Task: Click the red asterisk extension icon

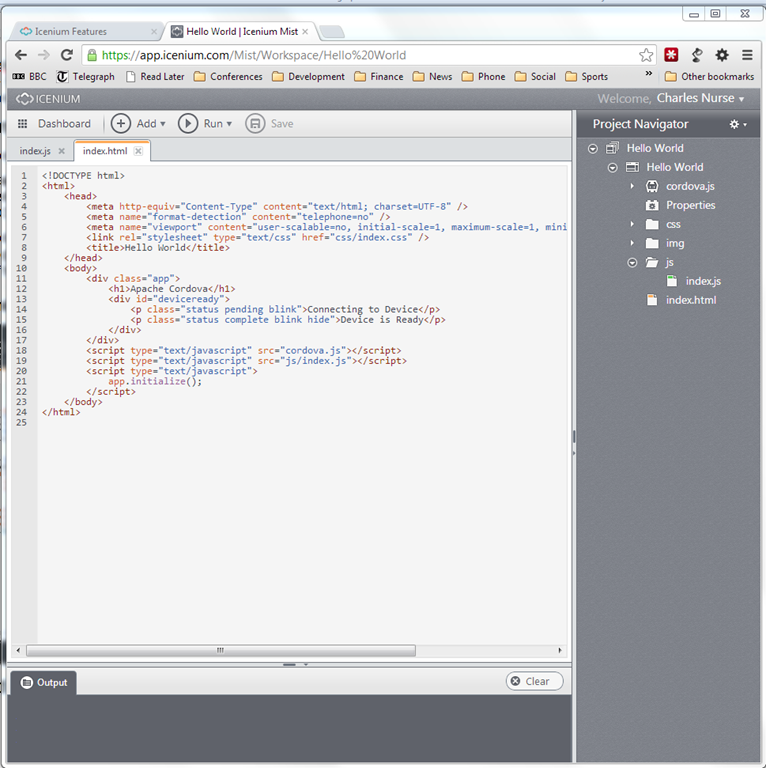Action: [x=671, y=55]
